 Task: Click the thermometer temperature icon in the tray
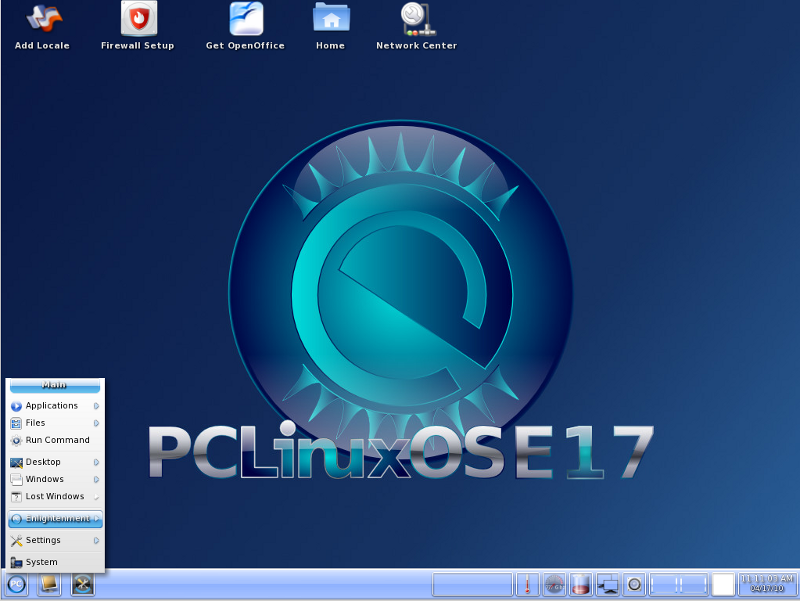tap(528, 585)
